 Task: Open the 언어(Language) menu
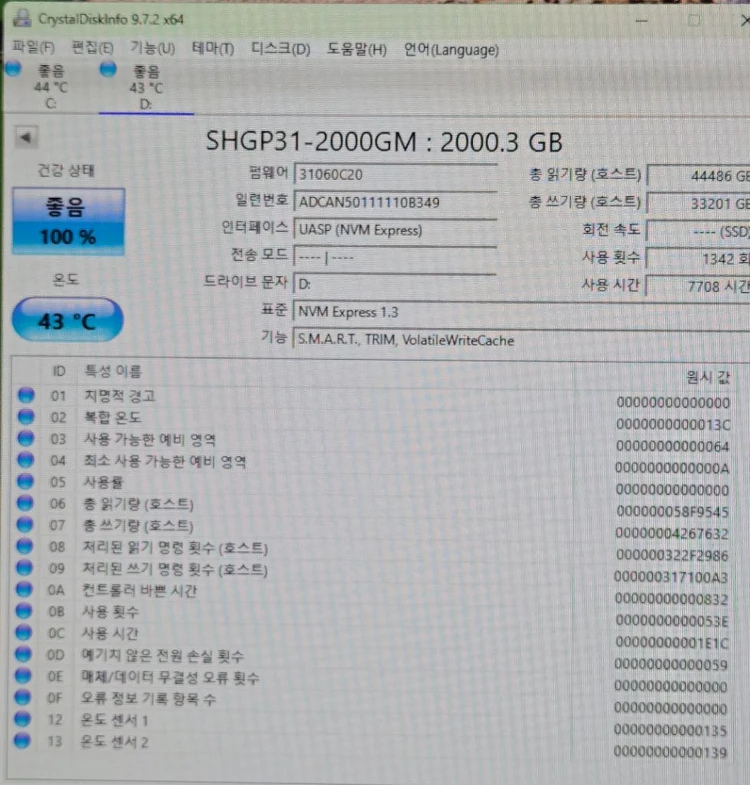click(x=451, y=50)
